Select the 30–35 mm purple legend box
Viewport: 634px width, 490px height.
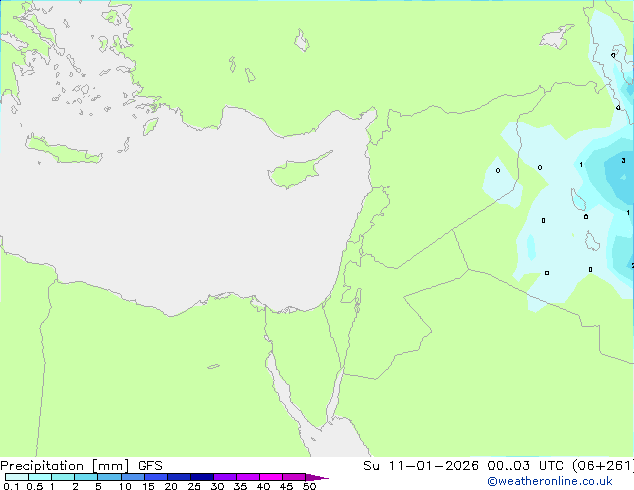[225, 477]
